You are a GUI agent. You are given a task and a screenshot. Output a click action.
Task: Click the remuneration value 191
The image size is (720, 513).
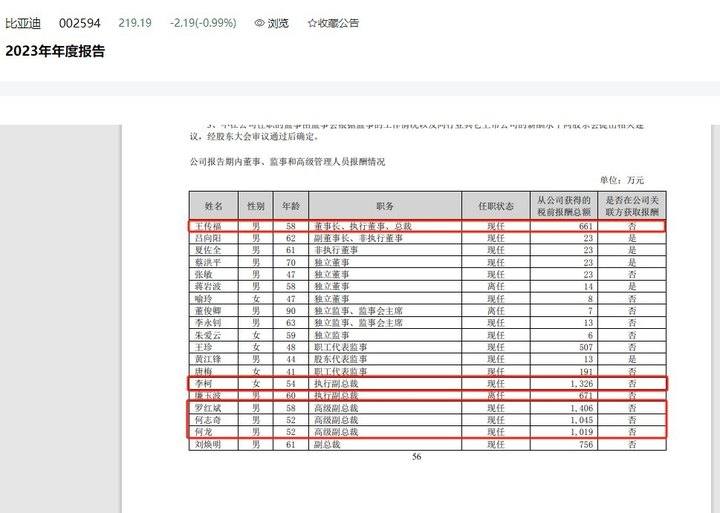585,371
